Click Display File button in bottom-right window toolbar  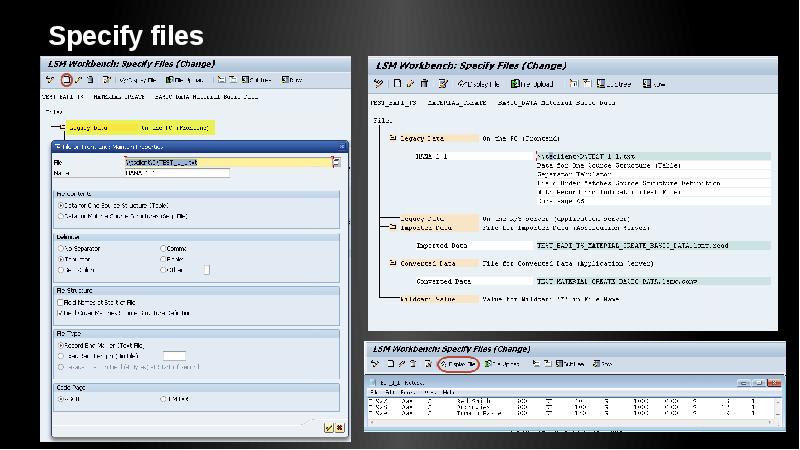click(x=458, y=364)
